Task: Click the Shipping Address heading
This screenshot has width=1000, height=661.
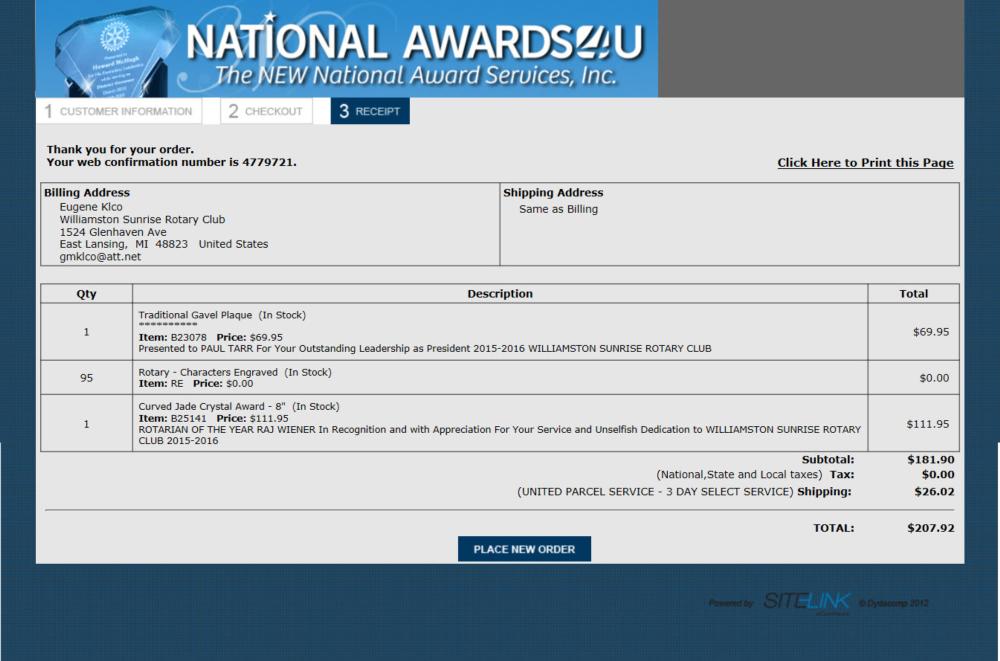Action: click(553, 193)
